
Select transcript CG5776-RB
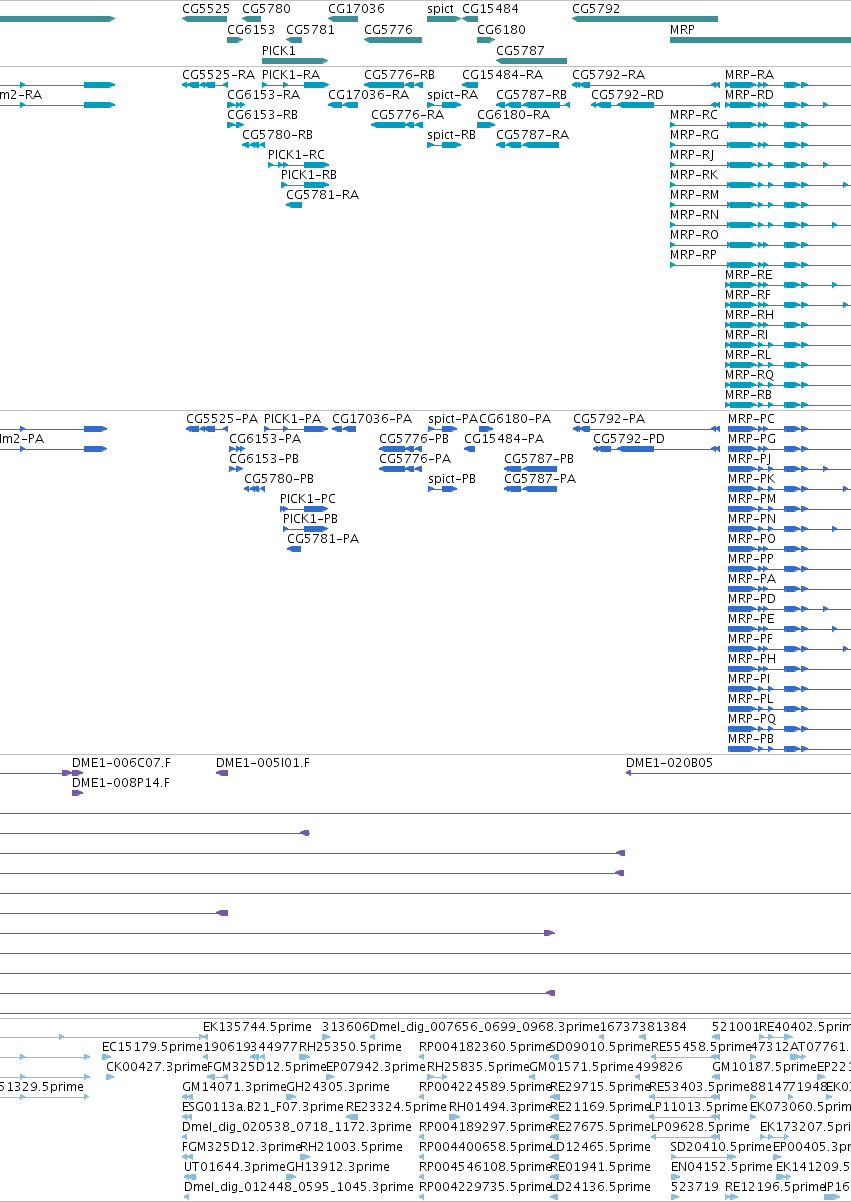[x=399, y=75]
